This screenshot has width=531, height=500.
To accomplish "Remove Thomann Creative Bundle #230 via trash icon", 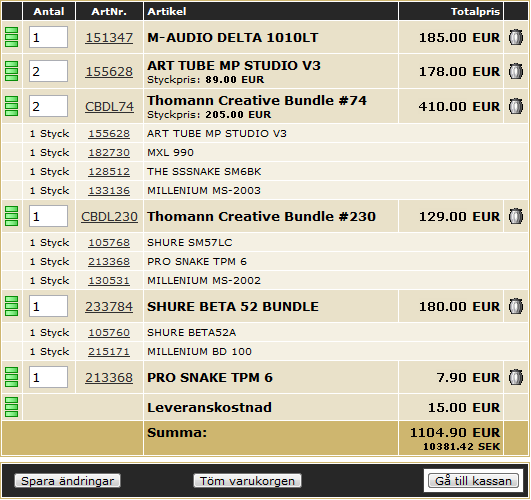I will pos(516,216).
